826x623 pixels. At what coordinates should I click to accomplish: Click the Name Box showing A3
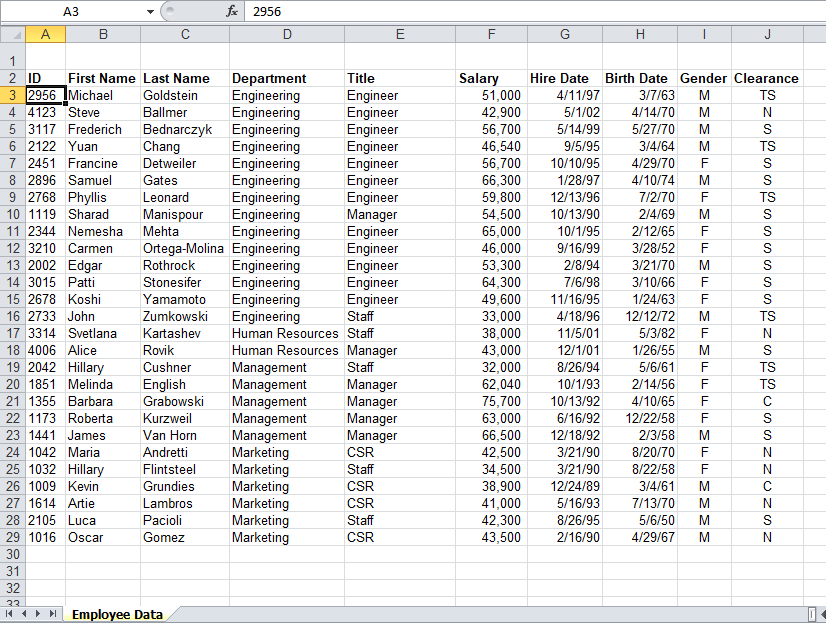click(71, 12)
